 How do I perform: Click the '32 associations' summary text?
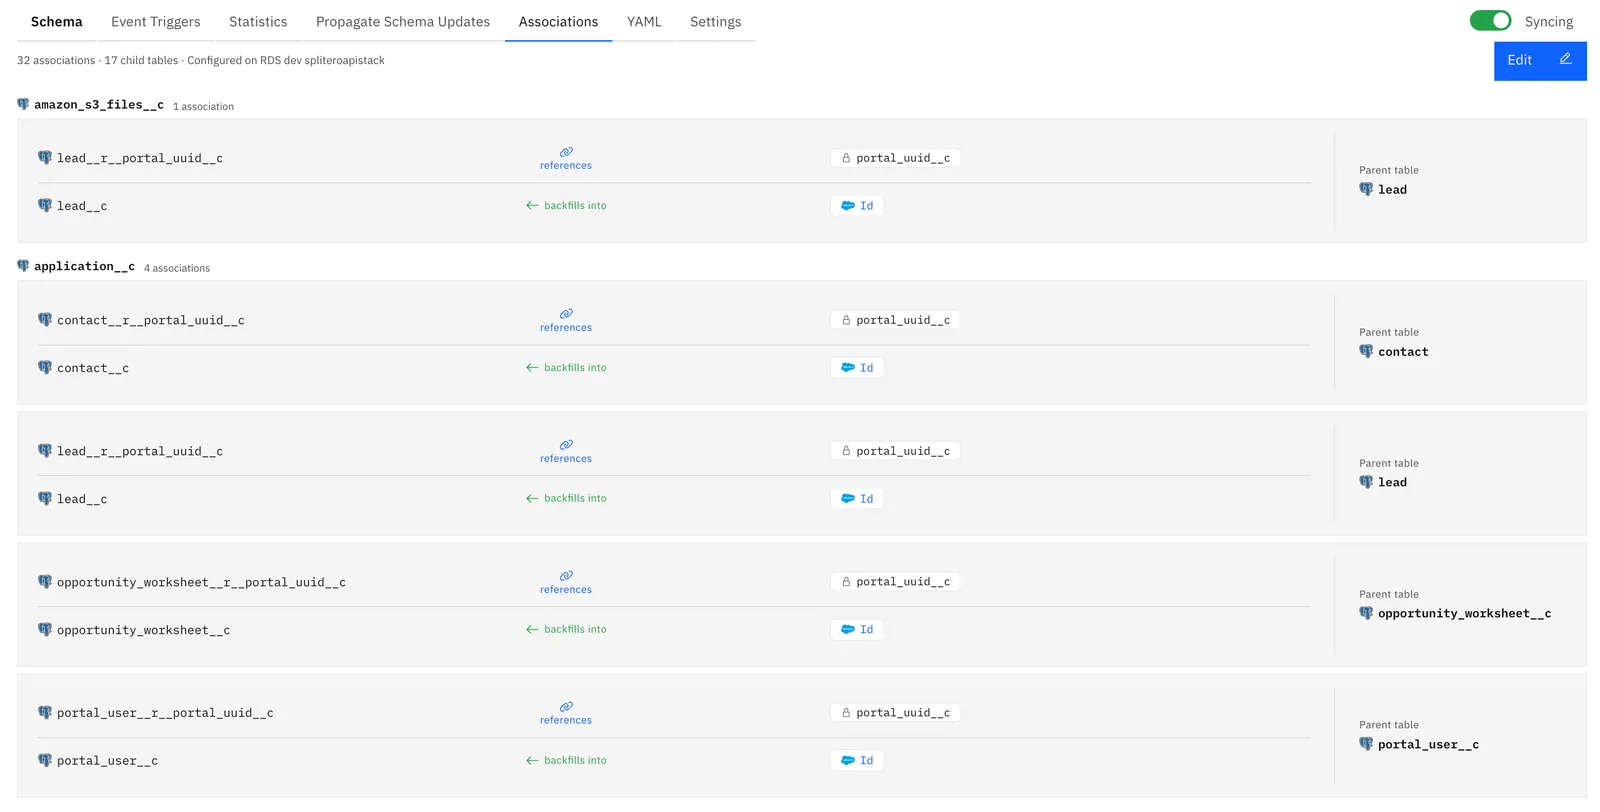[x=56, y=61]
